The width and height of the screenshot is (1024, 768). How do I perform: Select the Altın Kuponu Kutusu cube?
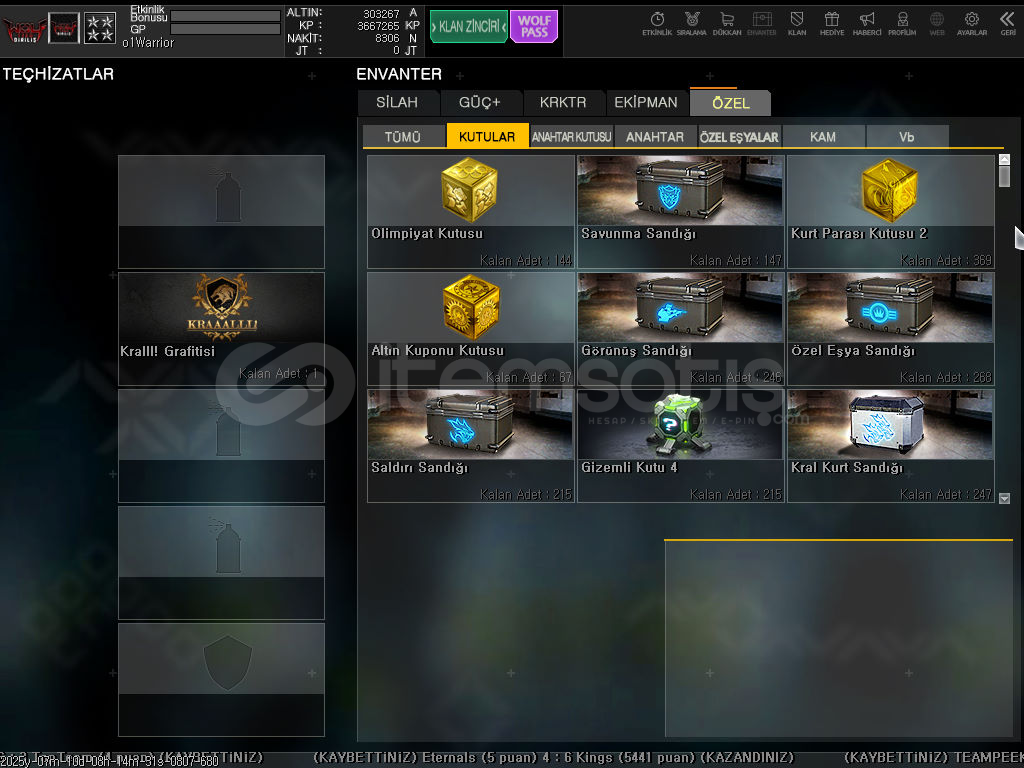click(471, 328)
